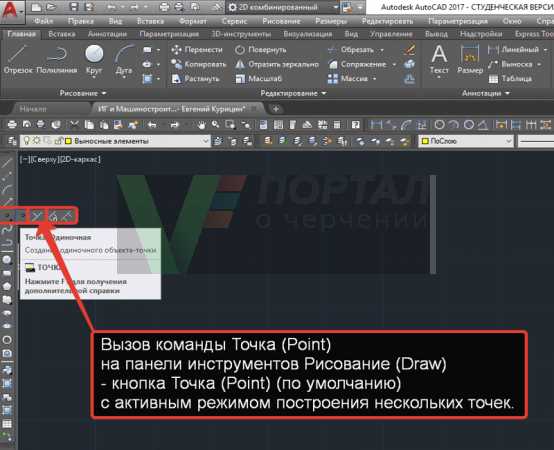
Task: Open the Рисование menu
Action: coord(281,21)
